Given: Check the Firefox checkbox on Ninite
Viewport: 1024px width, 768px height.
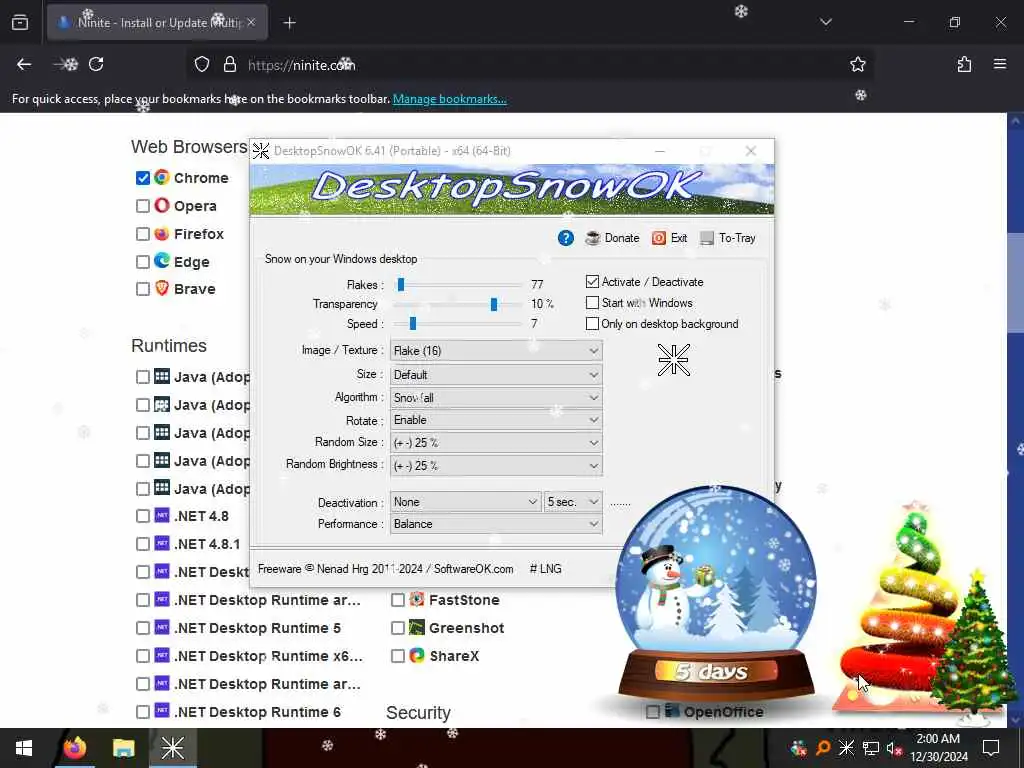Looking at the screenshot, I should tap(143, 234).
